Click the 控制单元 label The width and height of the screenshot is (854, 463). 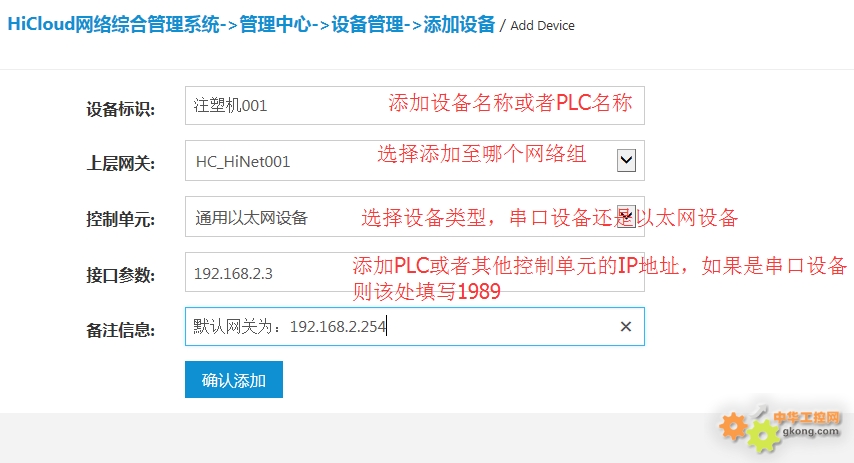point(120,219)
